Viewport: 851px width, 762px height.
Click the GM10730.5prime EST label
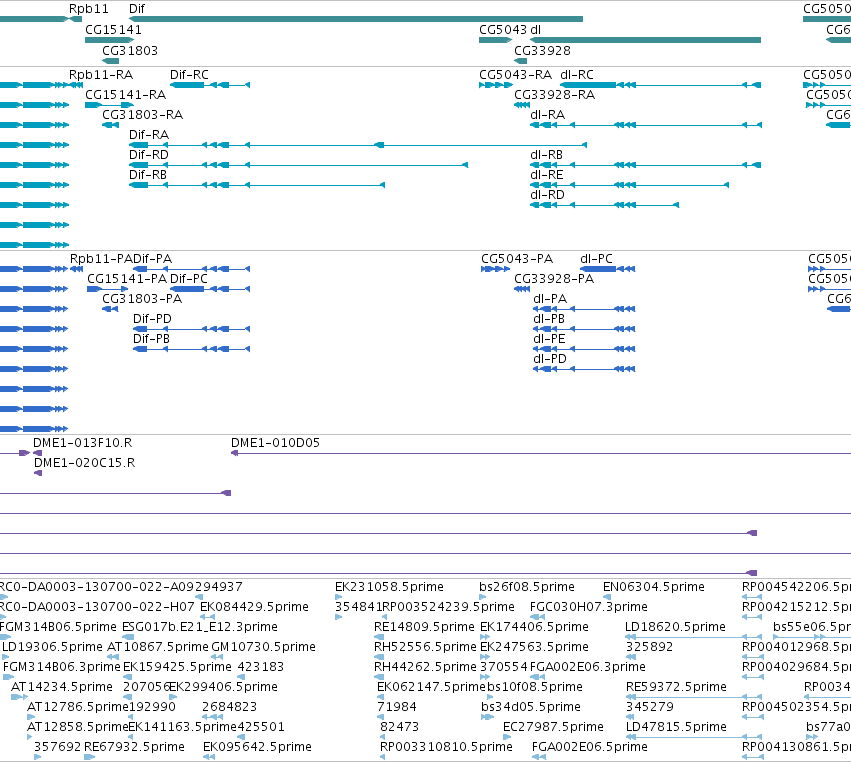point(263,647)
